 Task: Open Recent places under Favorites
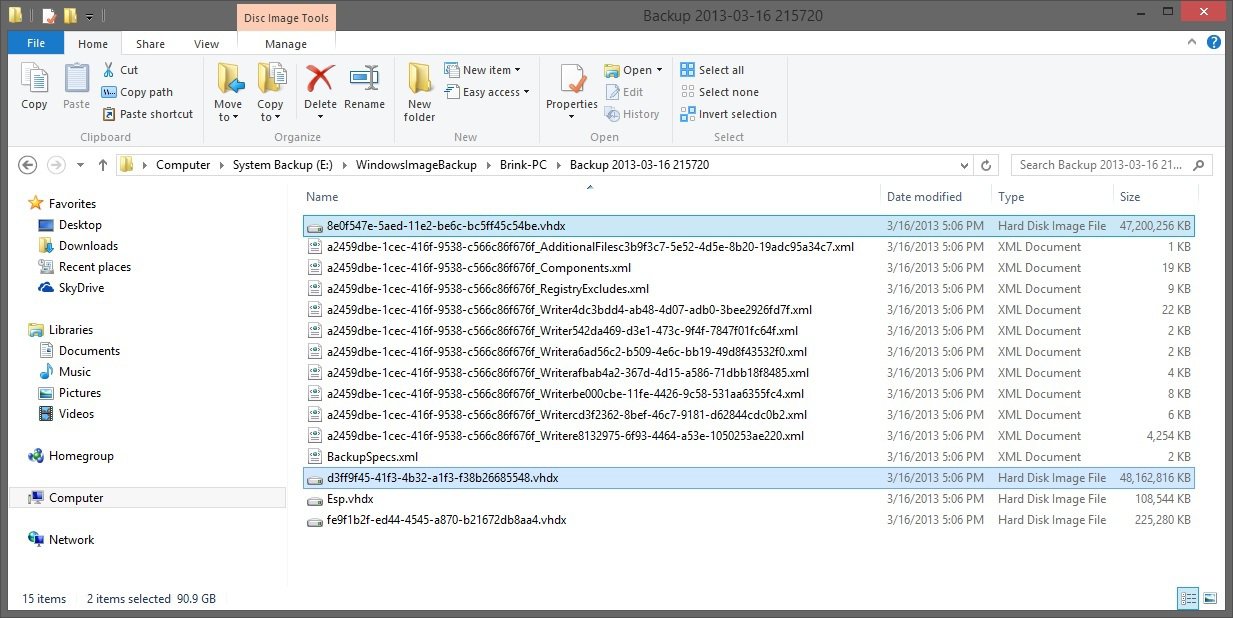(x=85, y=267)
